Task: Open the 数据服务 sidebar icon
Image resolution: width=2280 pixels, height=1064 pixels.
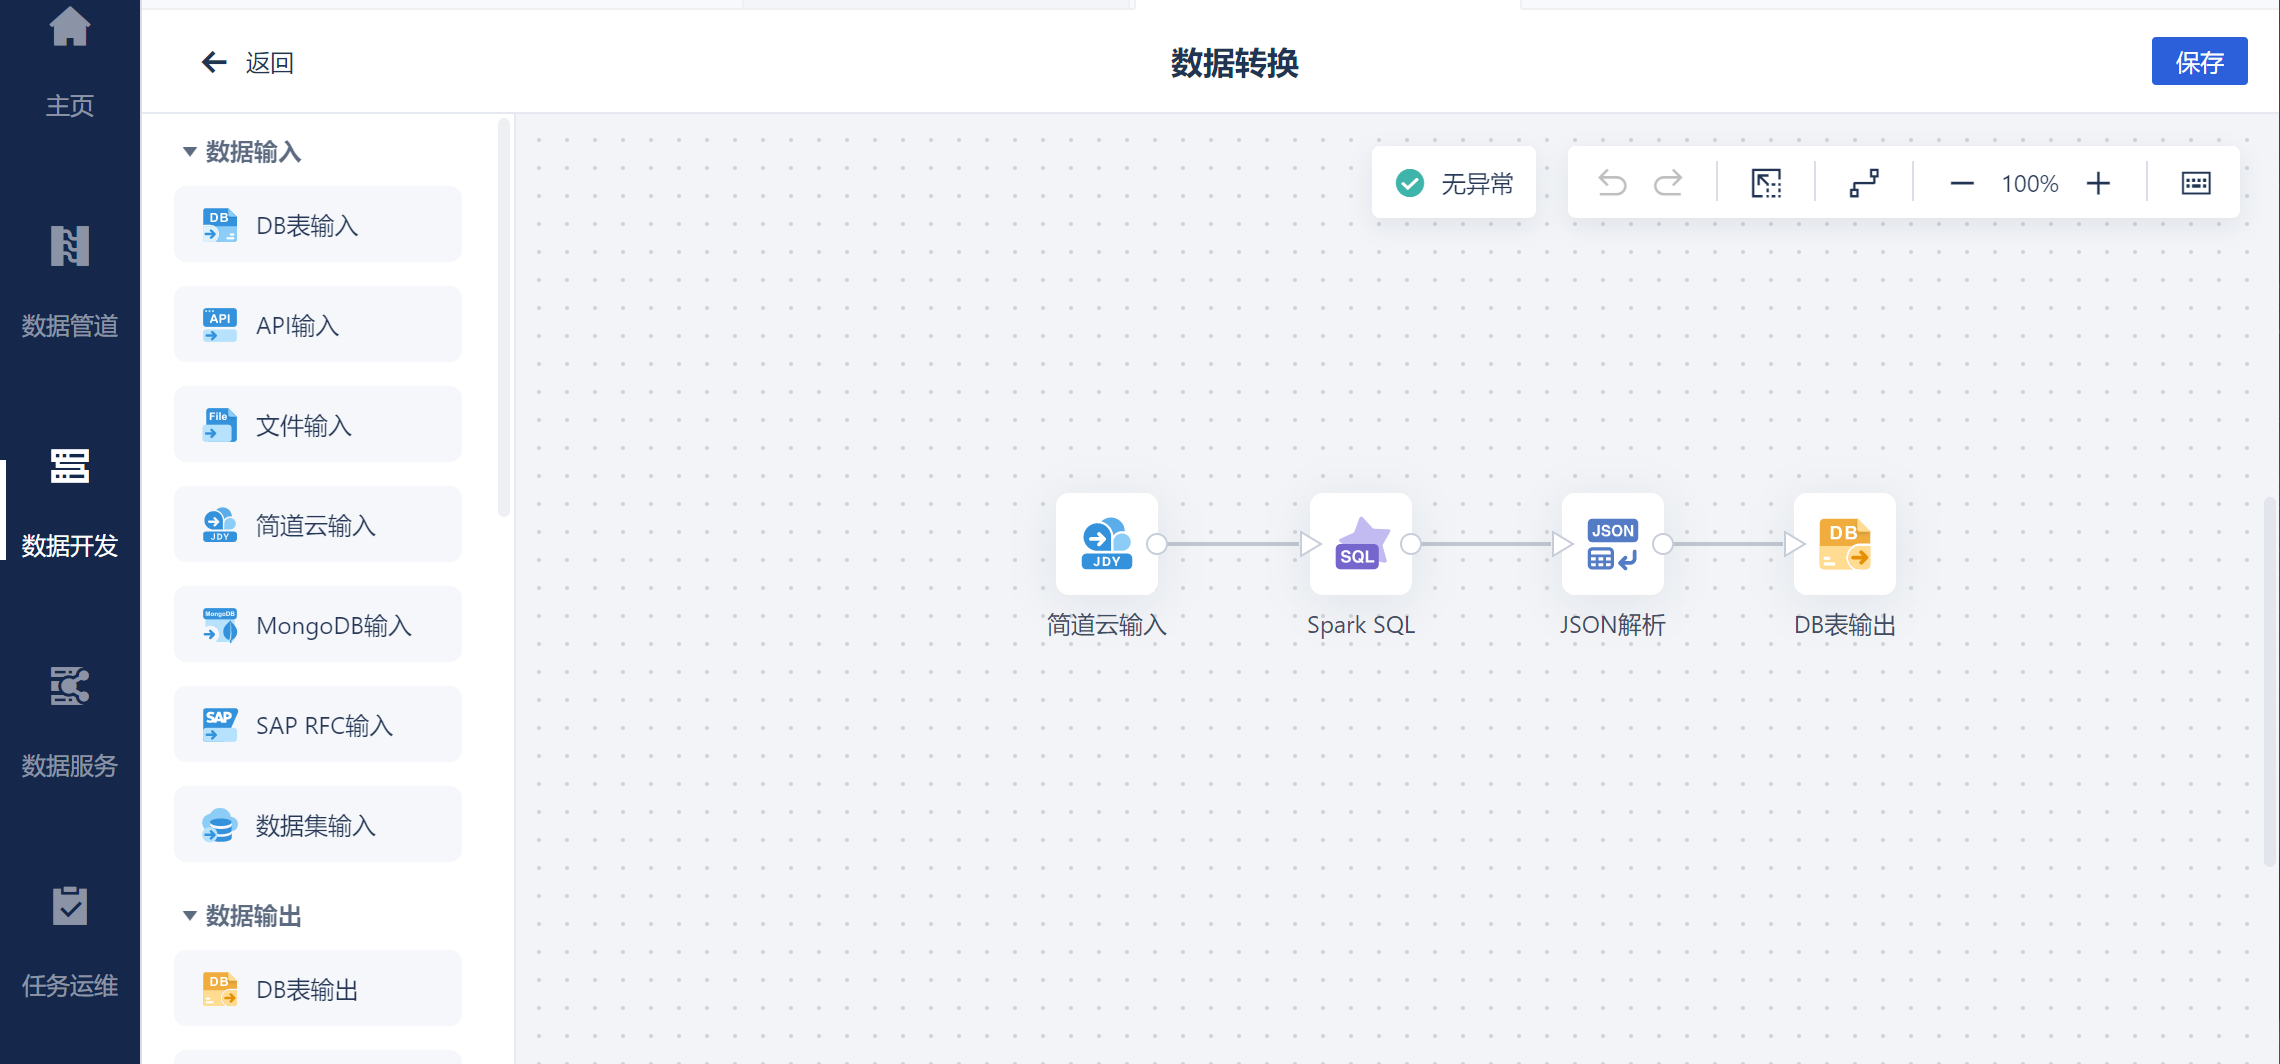Action: point(70,686)
